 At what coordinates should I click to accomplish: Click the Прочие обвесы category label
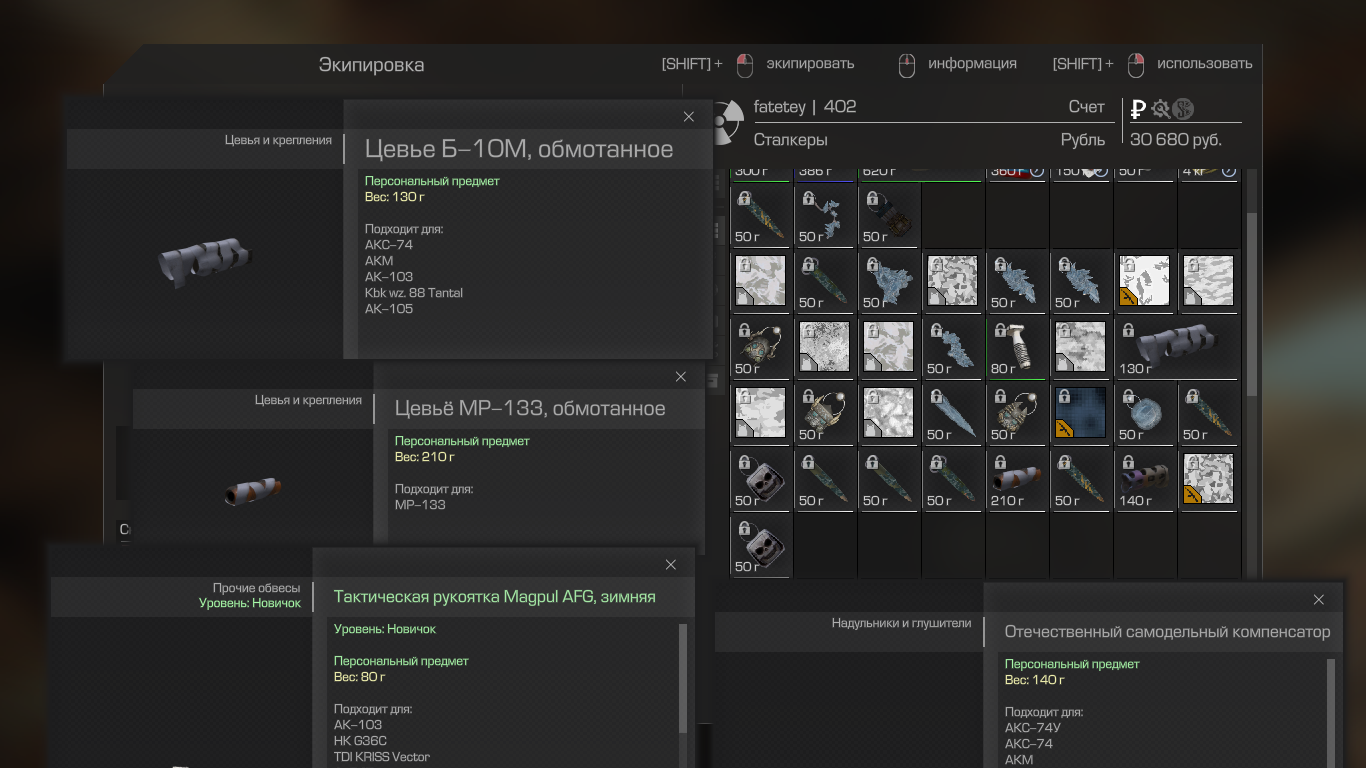coord(257,588)
